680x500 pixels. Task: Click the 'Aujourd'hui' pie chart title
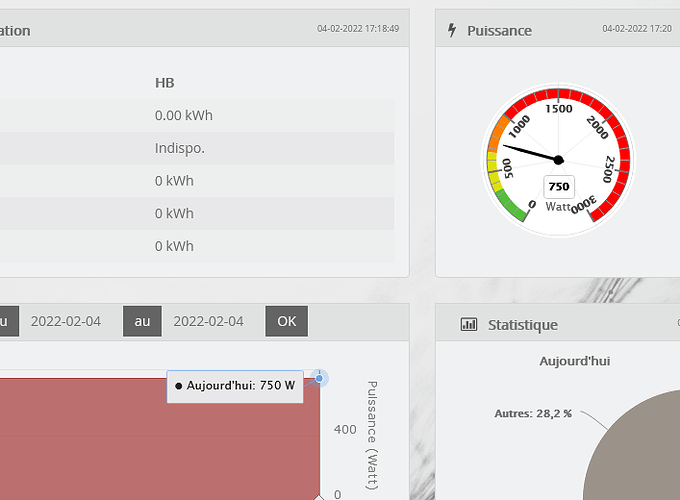tap(575, 361)
